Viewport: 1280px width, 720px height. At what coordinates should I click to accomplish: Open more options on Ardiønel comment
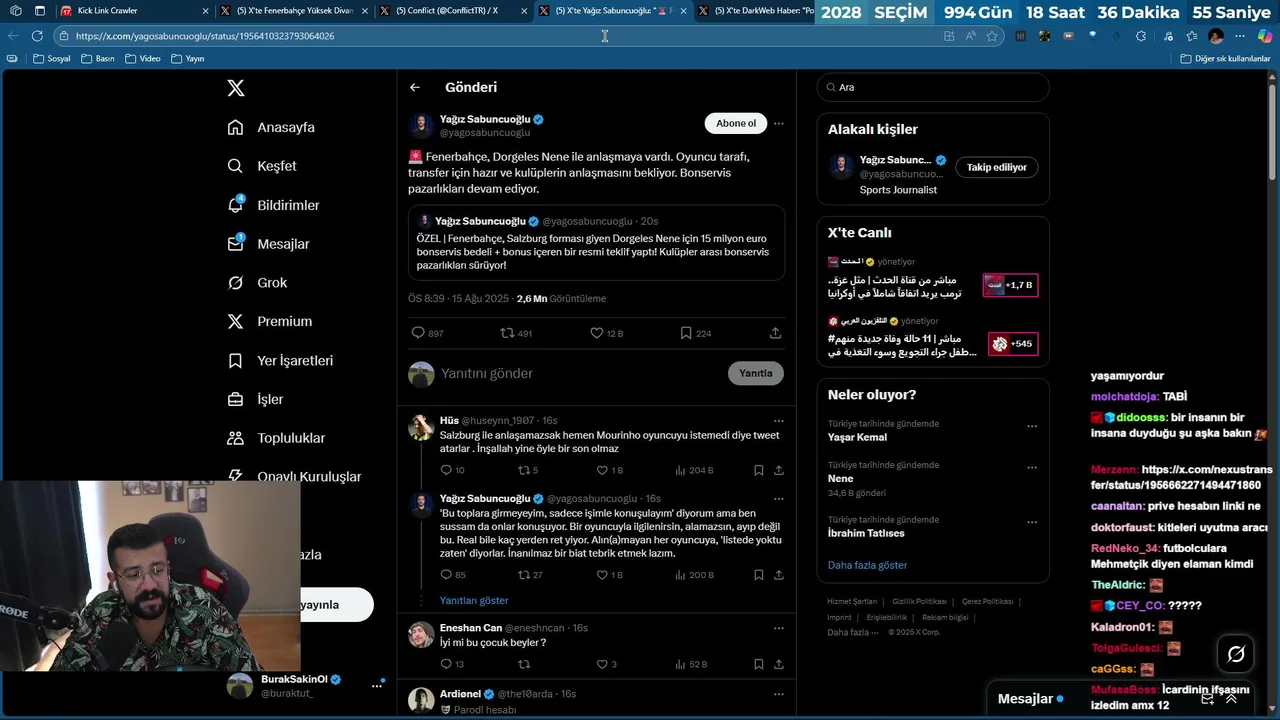coord(778,693)
